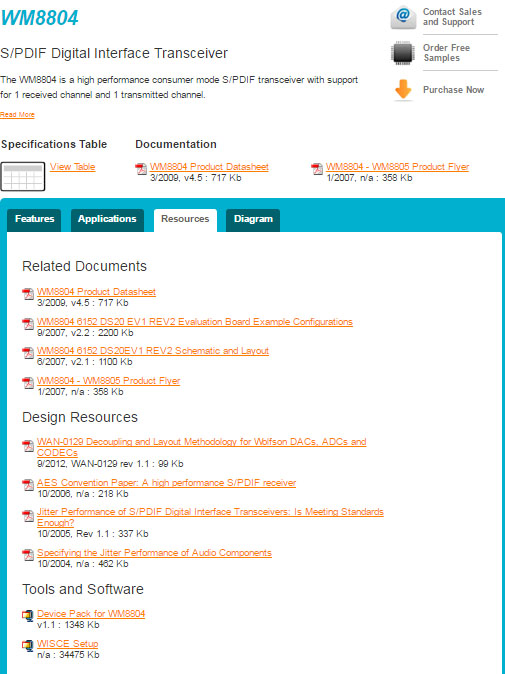The image size is (505, 674).
Task: Click the orange Purchase Now arrow icon
Action: coord(403,90)
